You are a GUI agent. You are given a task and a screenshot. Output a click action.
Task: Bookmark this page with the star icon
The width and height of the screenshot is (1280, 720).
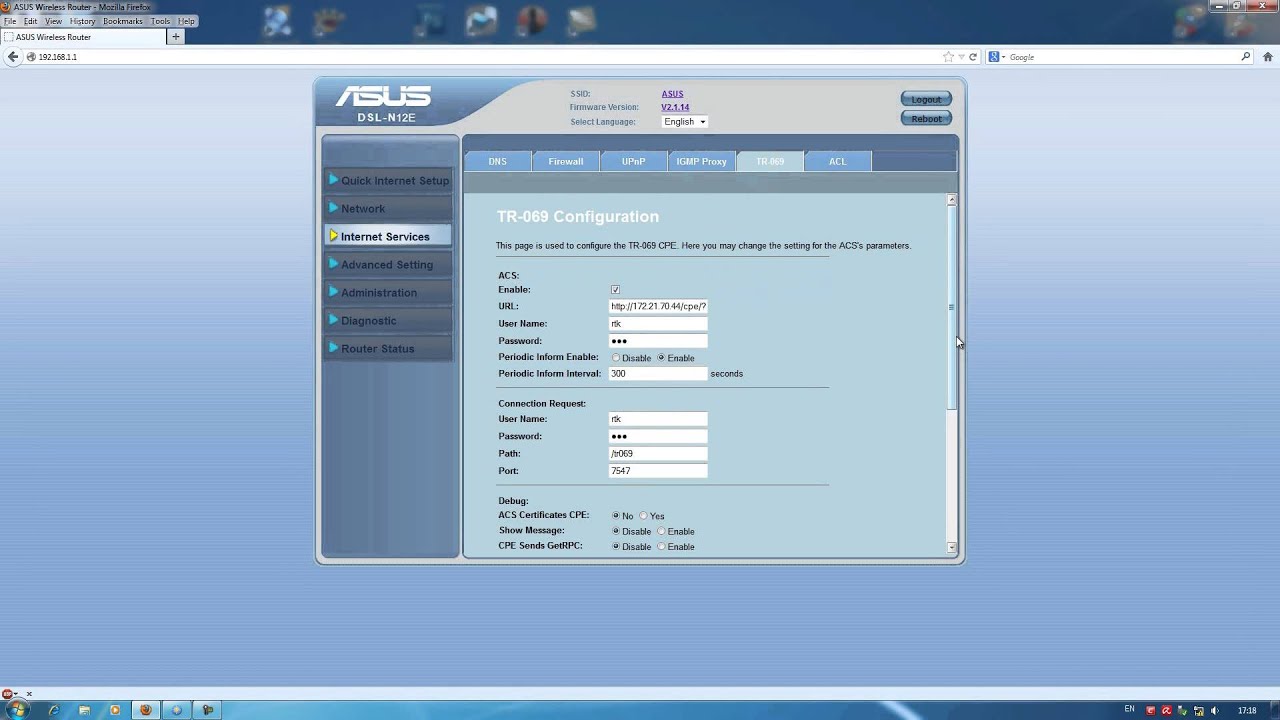click(x=948, y=57)
